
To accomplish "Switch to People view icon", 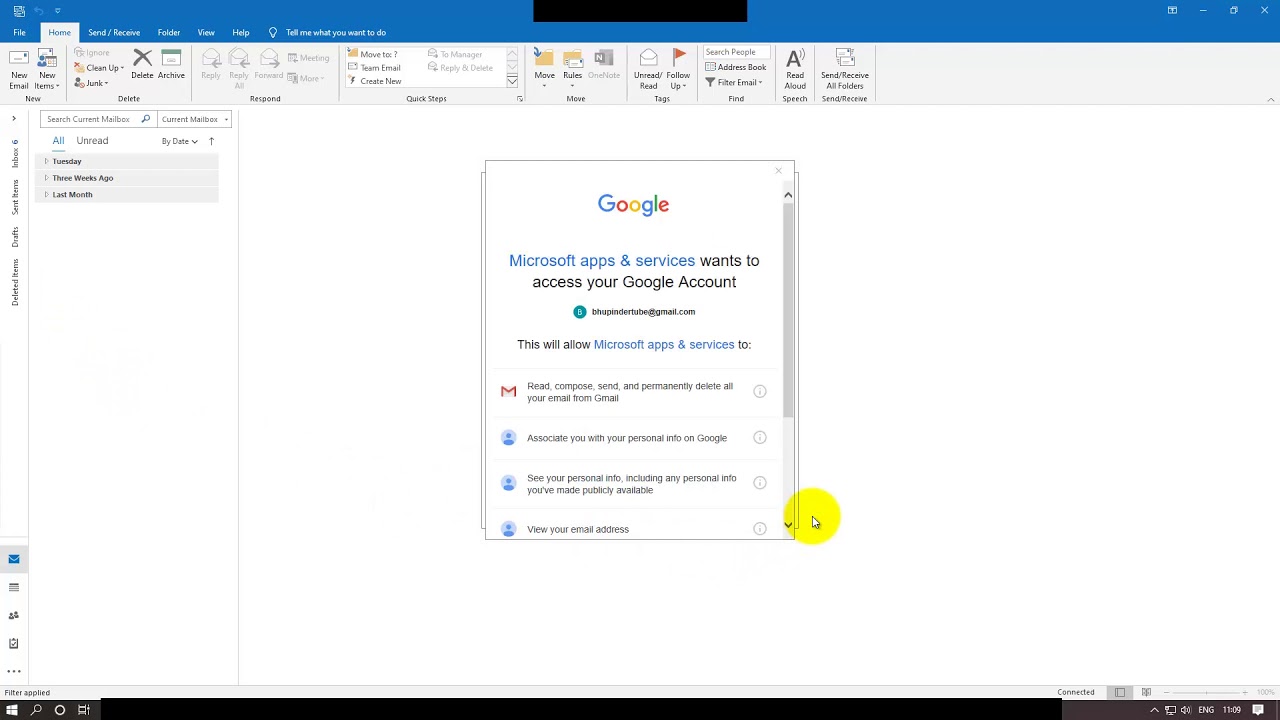I will pyautogui.click(x=14, y=615).
